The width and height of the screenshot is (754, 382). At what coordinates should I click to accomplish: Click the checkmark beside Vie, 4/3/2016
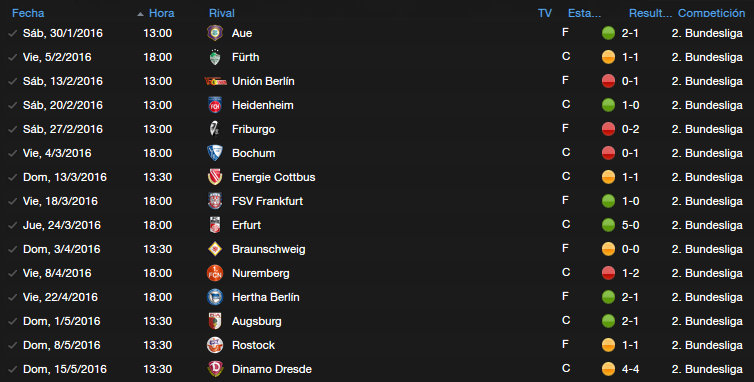13,153
